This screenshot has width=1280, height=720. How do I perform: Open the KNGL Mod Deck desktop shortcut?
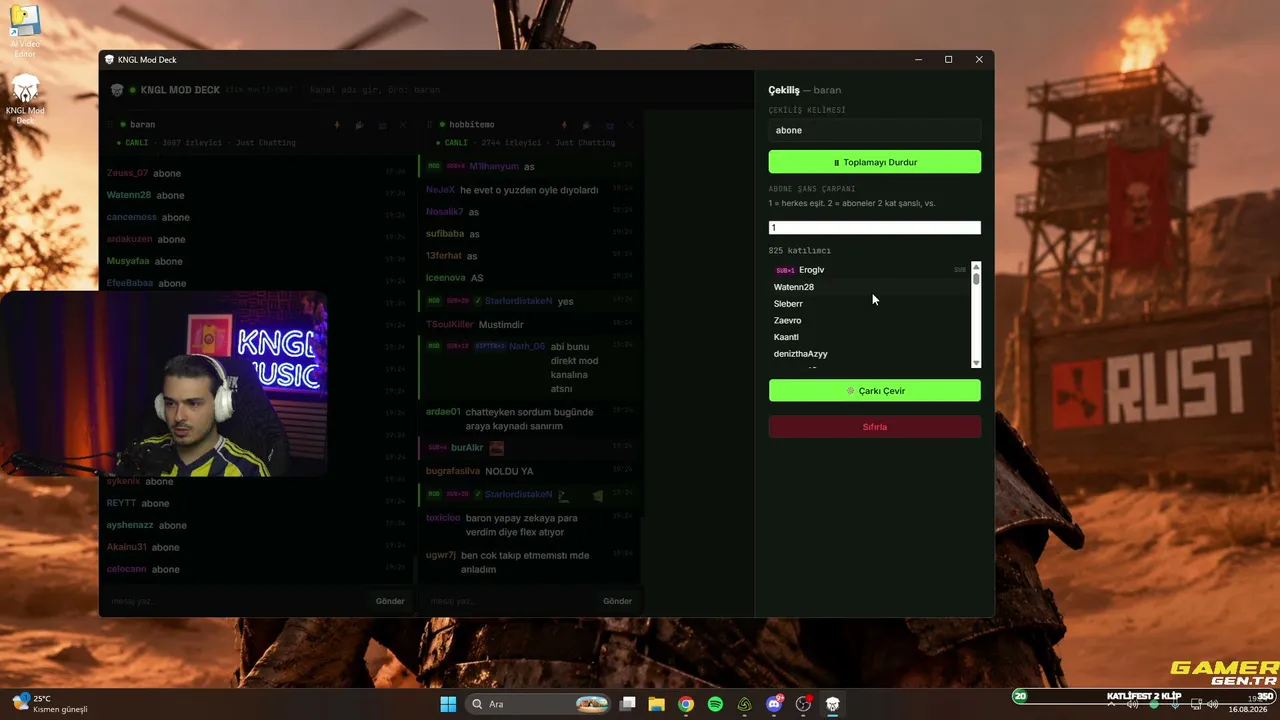coord(25,99)
